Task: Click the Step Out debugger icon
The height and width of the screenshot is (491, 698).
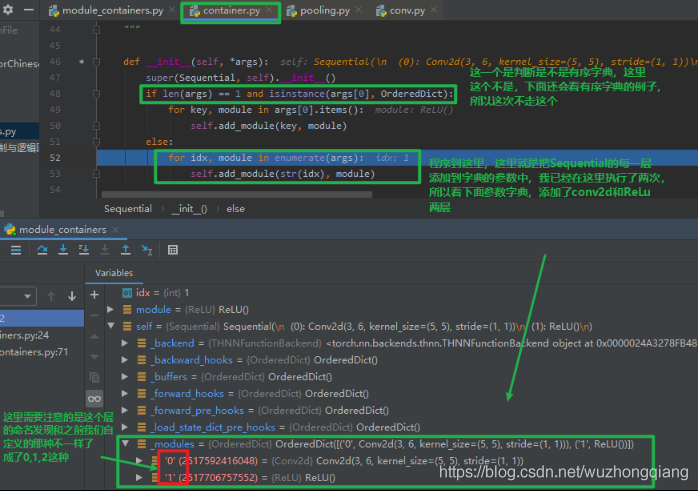Action: 126,250
